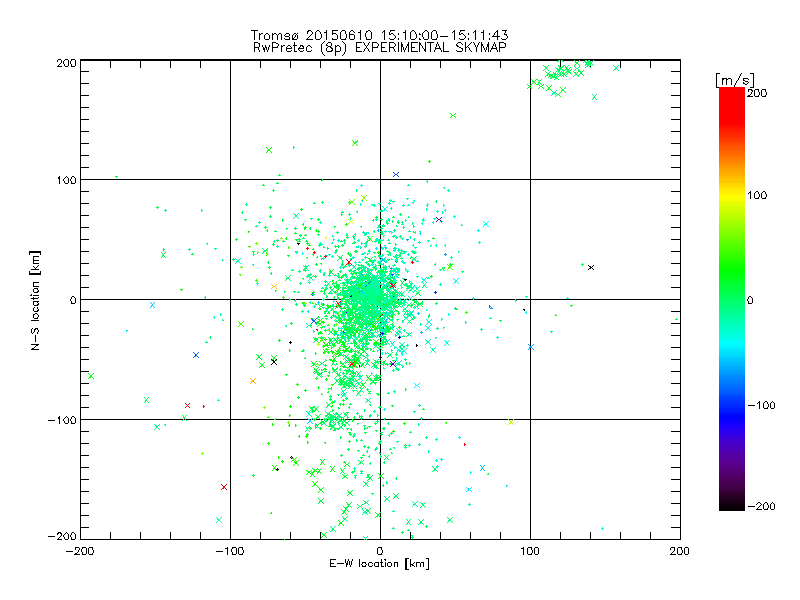Select the '[m/s]' colorbar unit label
The width and height of the screenshot is (800, 600).
[735, 80]
